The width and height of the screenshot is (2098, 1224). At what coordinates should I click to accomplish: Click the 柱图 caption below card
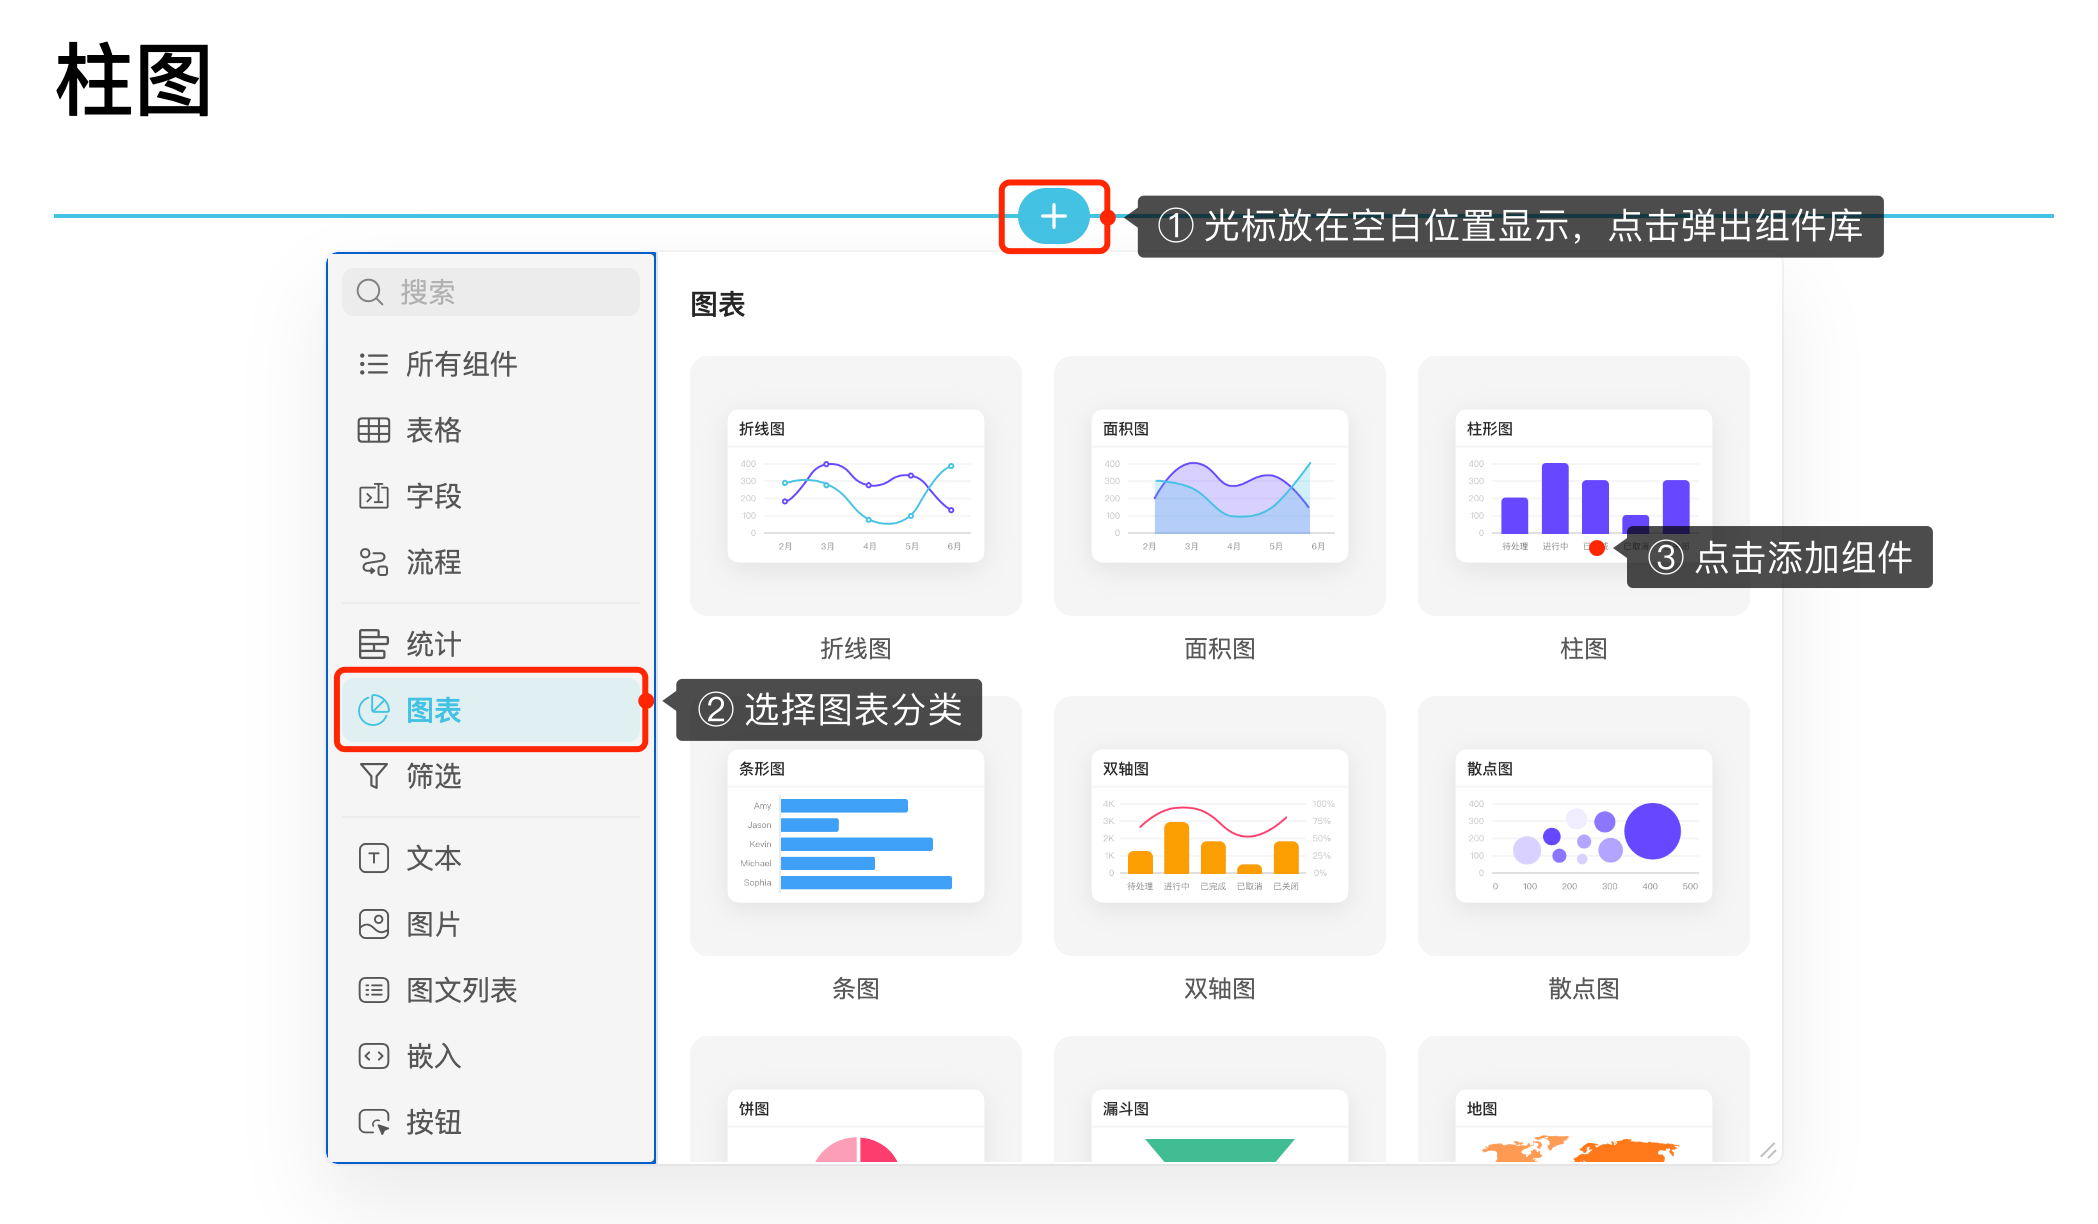pyautogui.click(x=1584, y=649)
